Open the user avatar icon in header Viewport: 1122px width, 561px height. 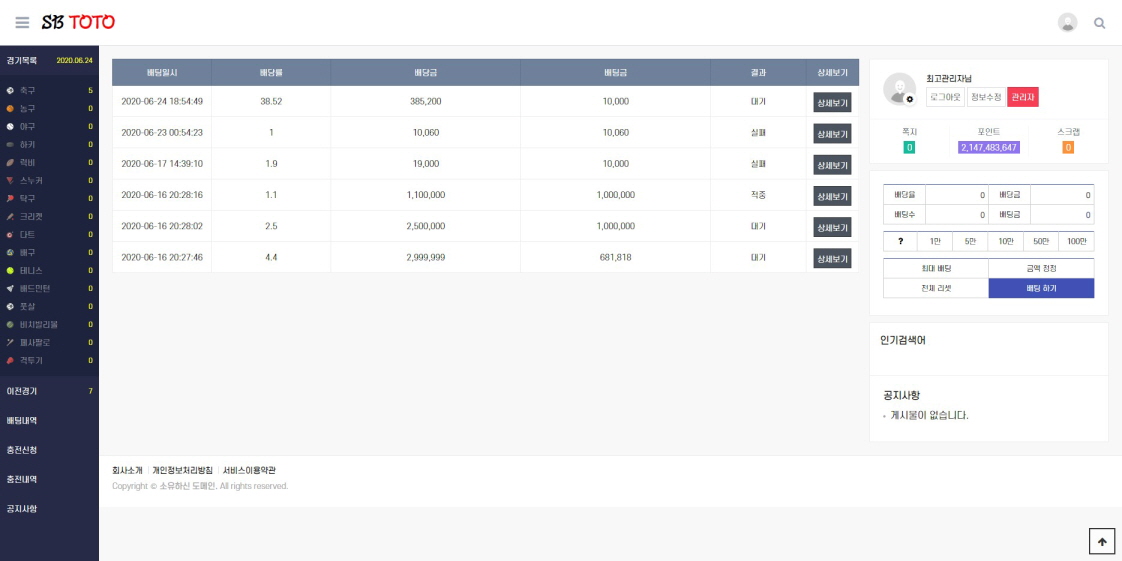point(1067,22)
